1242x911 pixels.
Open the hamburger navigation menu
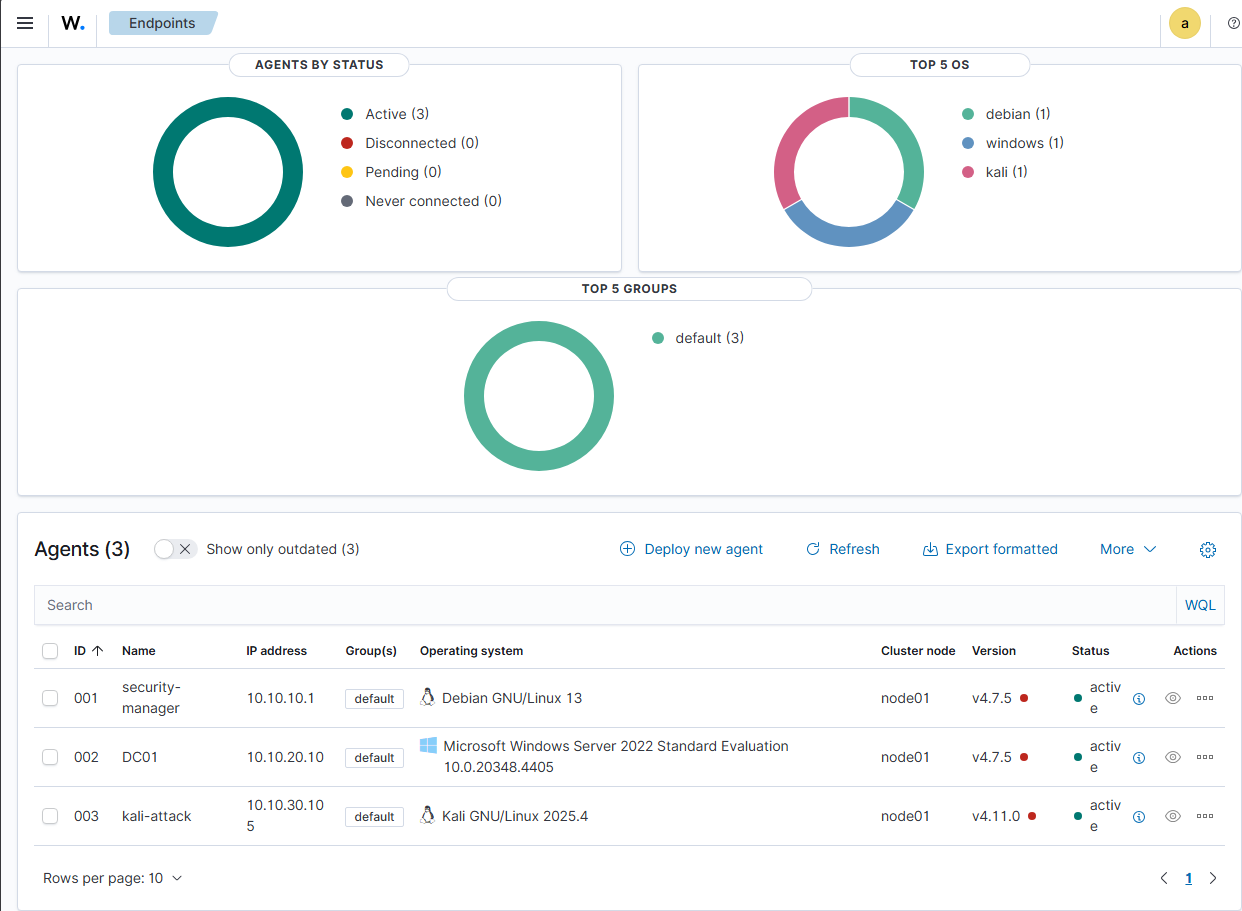(25, 22)
